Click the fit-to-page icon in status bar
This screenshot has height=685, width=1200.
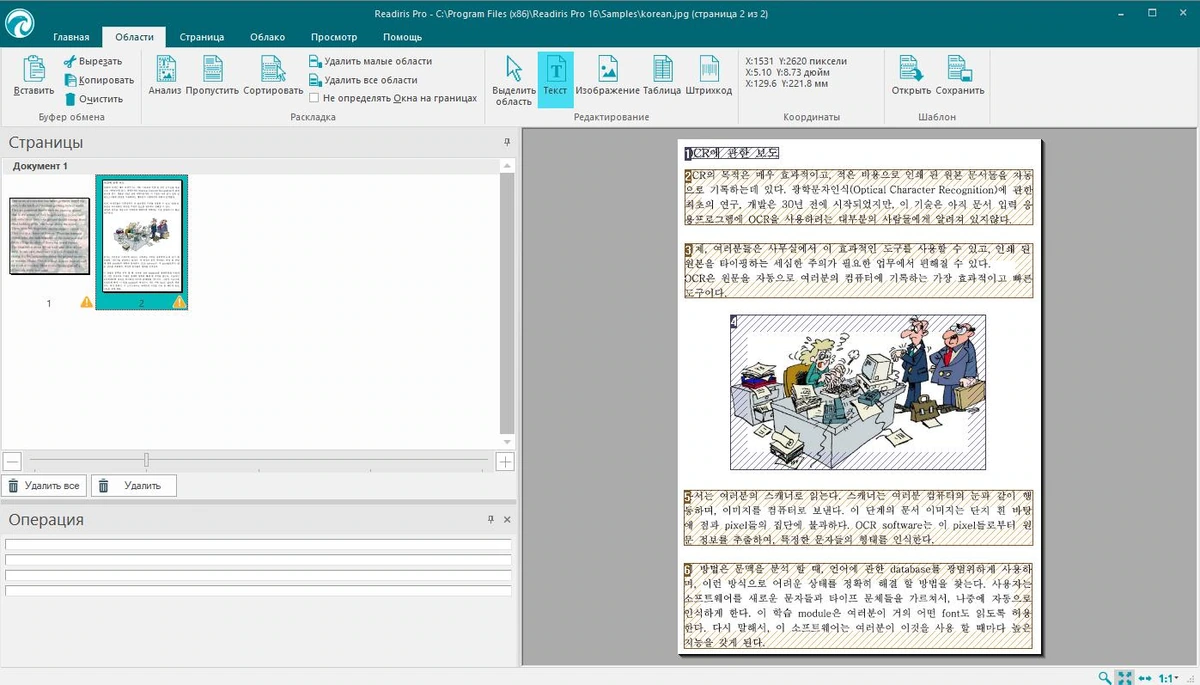[x=1125, y=677]
